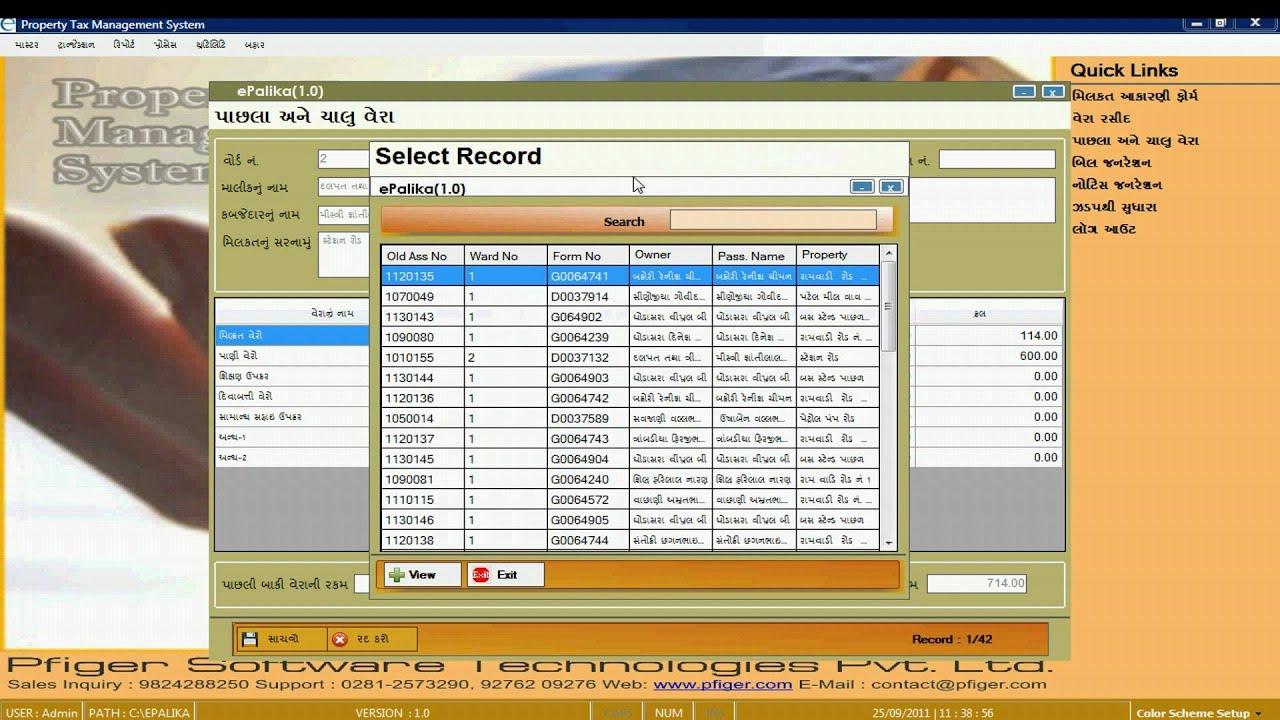Screen dimensions: 1280x720
Task: Select record row 1130143
Action: [x=630, y=317]
